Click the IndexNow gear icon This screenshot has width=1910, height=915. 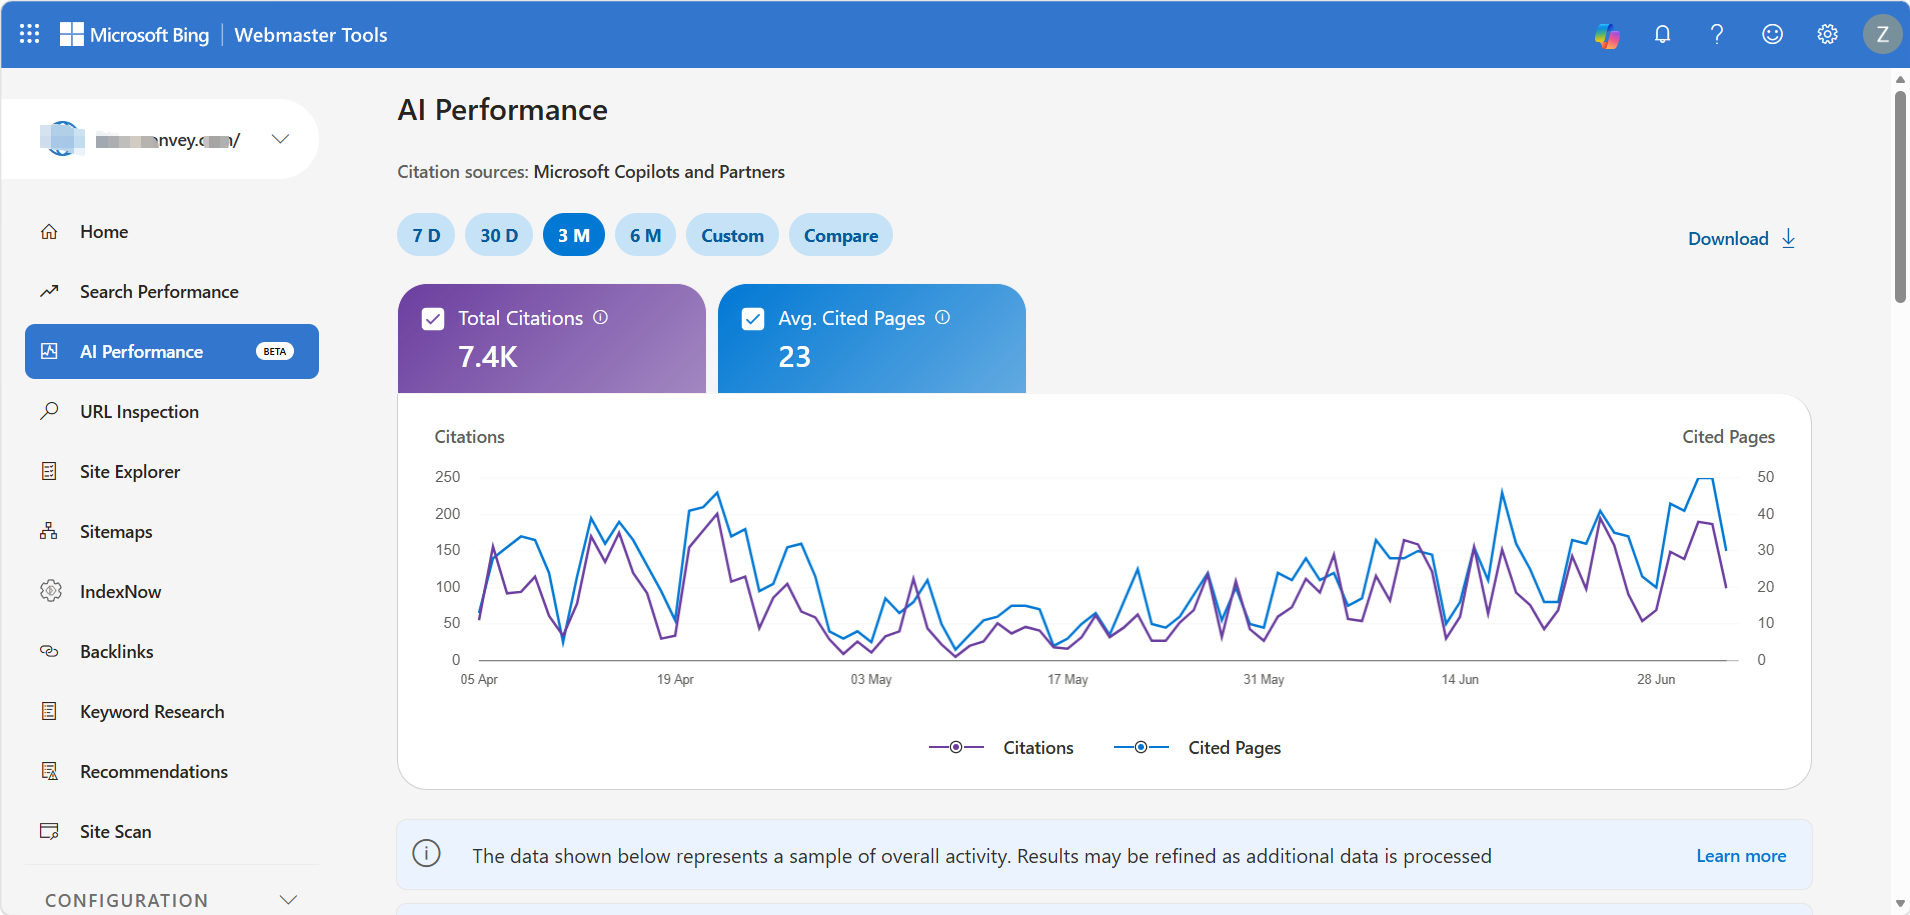click(x=50, y=591)
